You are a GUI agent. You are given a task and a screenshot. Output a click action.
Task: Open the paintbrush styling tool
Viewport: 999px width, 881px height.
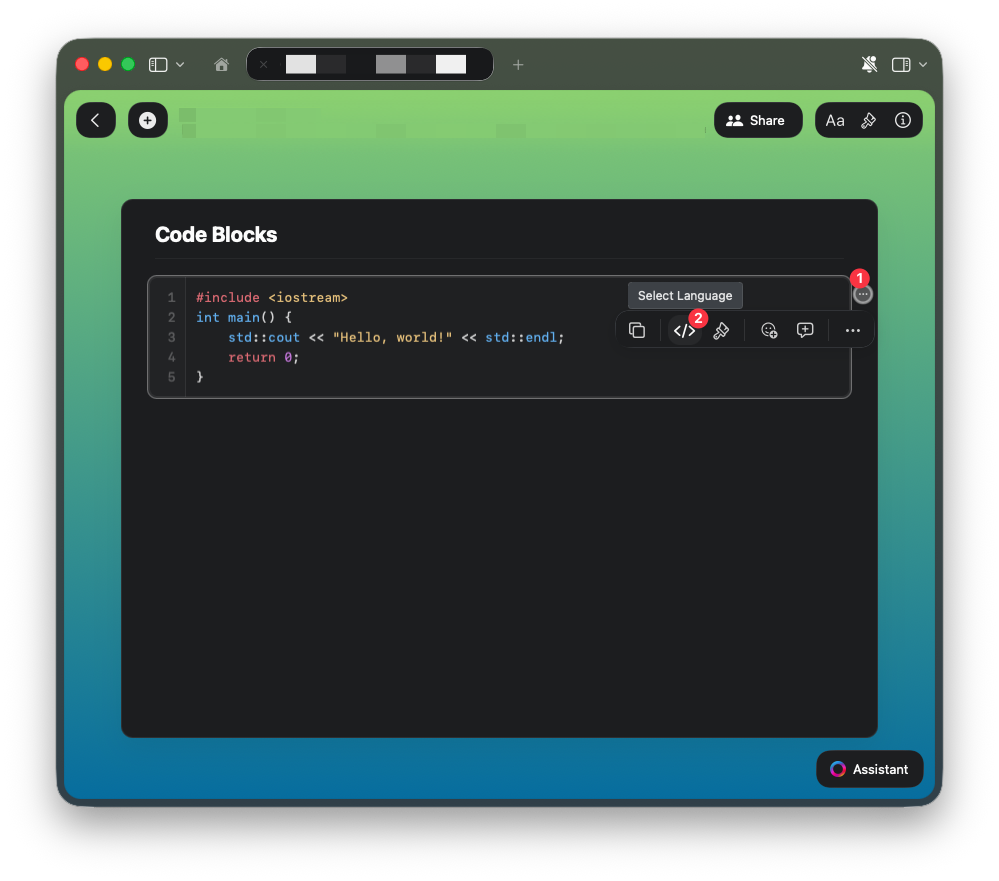point(721,330)
